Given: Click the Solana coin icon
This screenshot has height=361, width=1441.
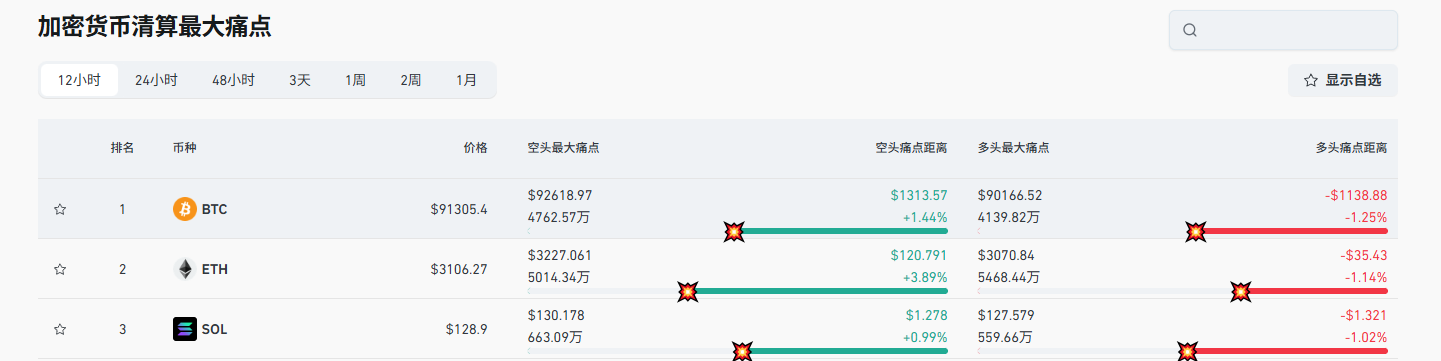Looking at the screenshot, I should coord(185,329).
